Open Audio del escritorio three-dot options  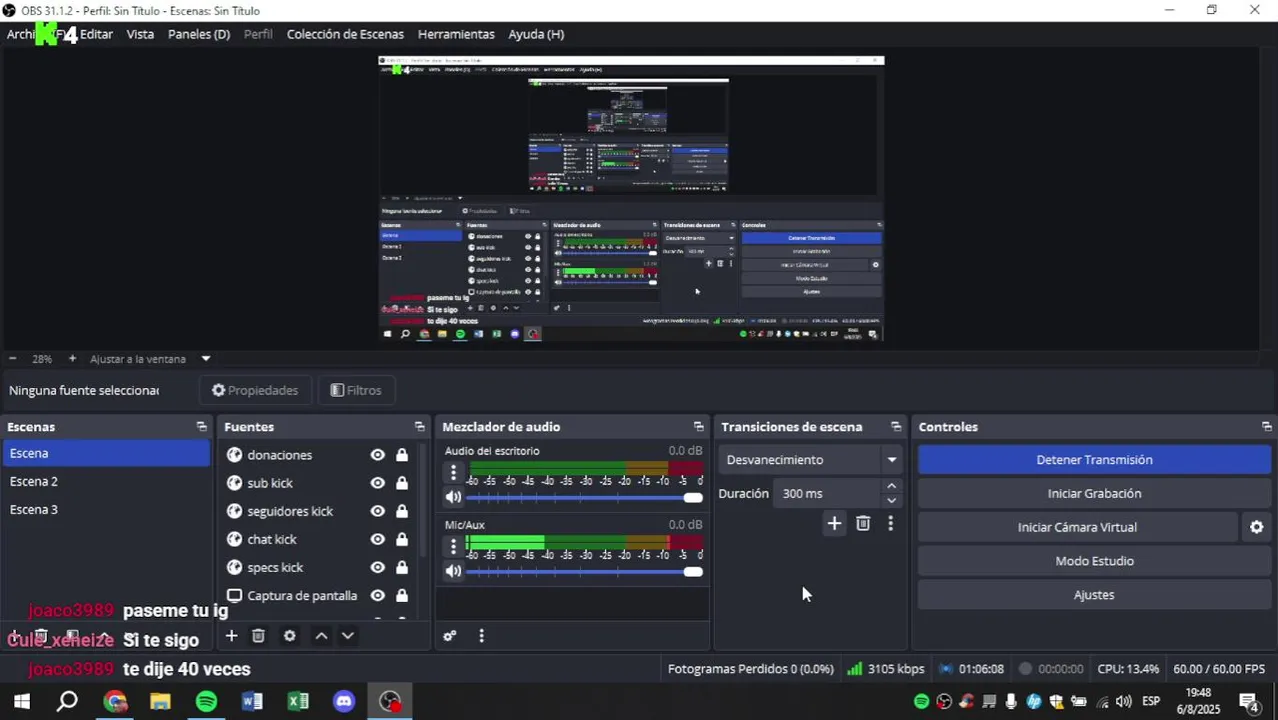tap(453, 473)
